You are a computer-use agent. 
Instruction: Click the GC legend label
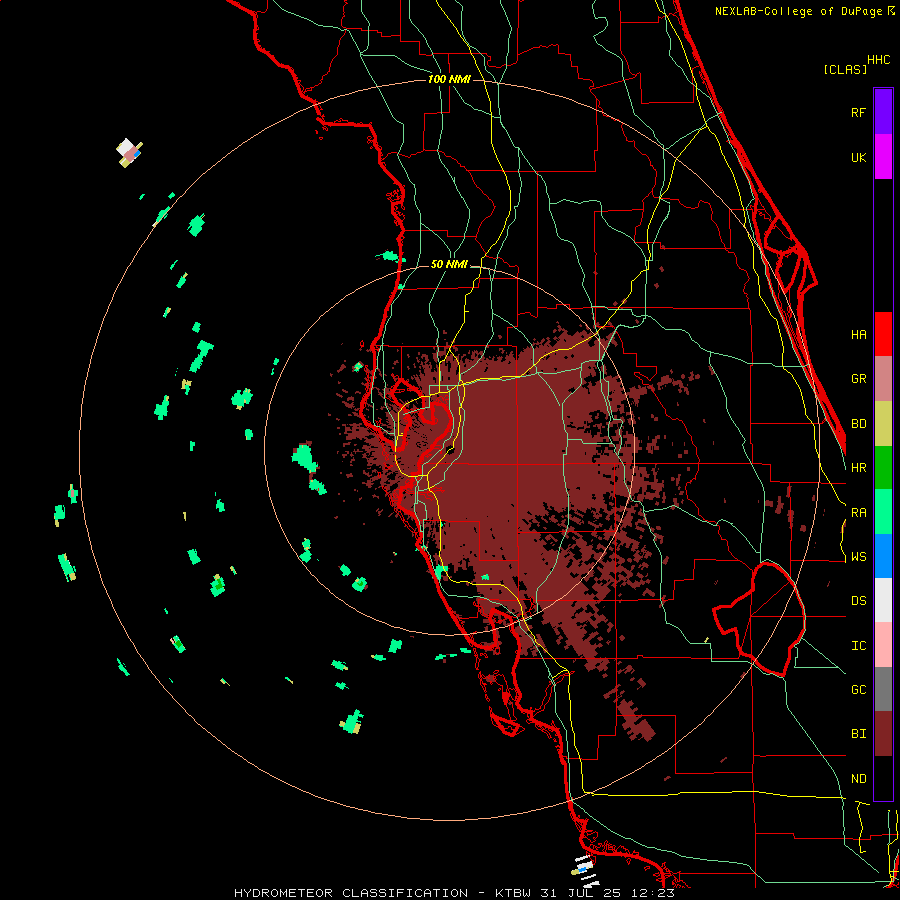pyautogui.click(x=858, y=690)
